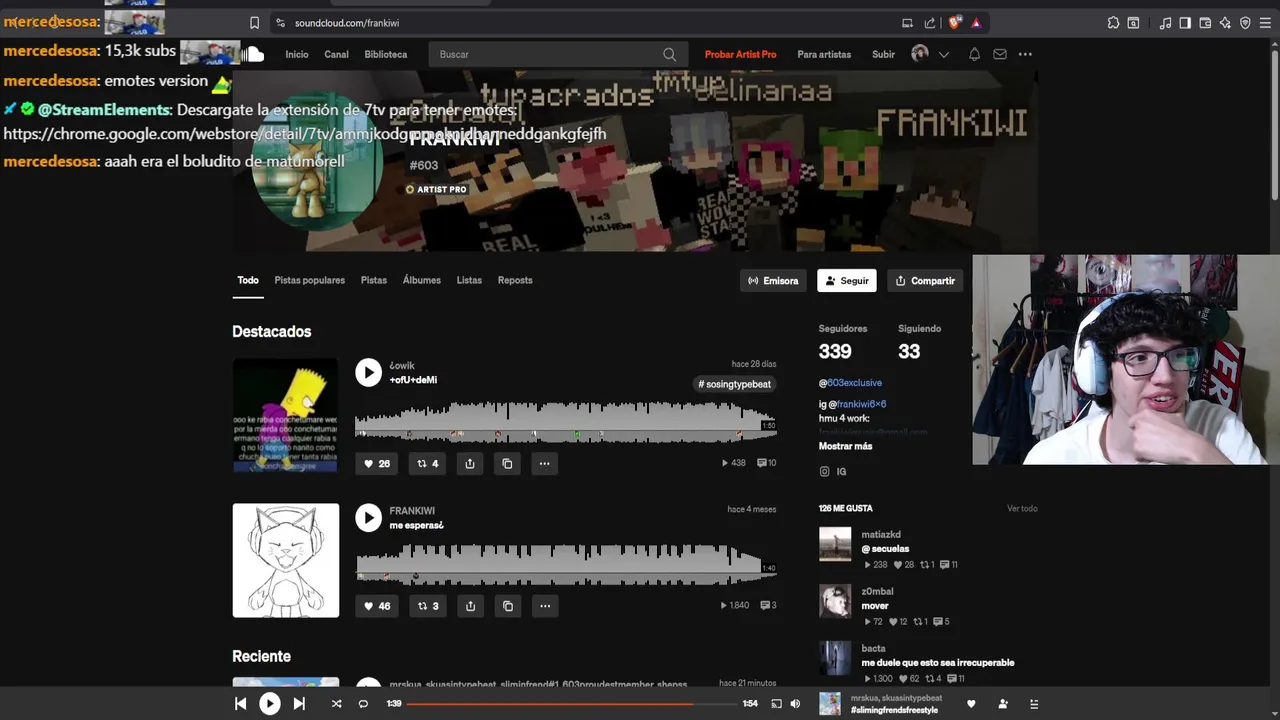Open Brave Wallet icon

tap(1205, 23)
